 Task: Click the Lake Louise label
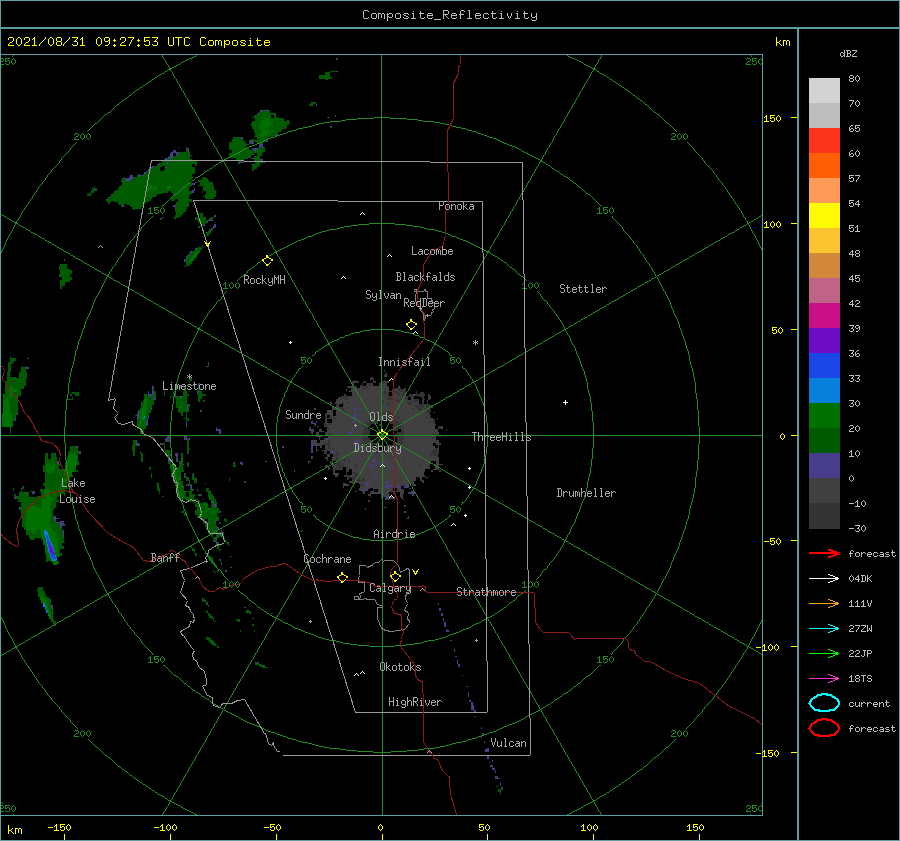point(77,491)
